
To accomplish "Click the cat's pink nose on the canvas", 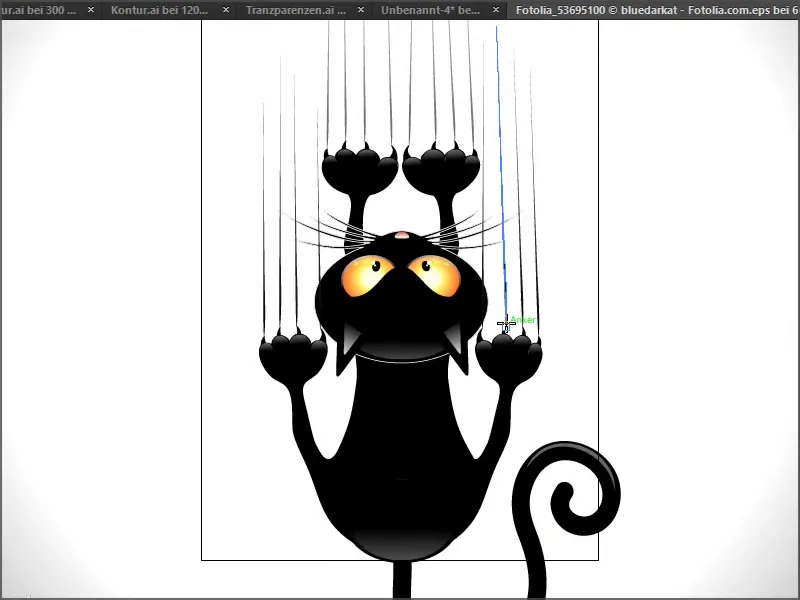I will coord(402,235).
